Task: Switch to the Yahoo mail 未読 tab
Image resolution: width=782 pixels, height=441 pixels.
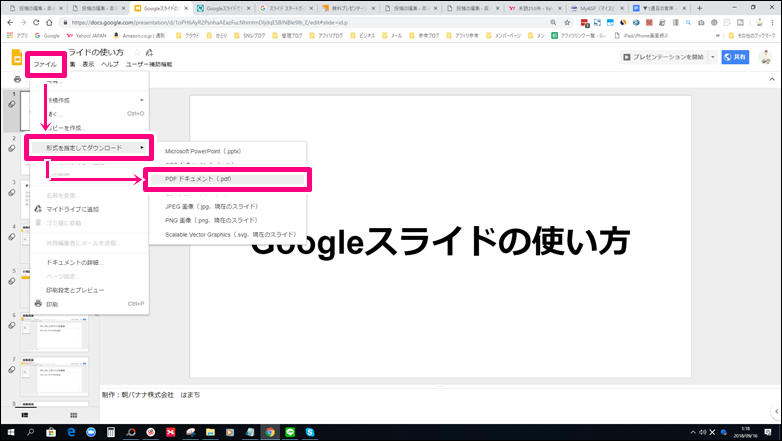Action: click(535, 8)
